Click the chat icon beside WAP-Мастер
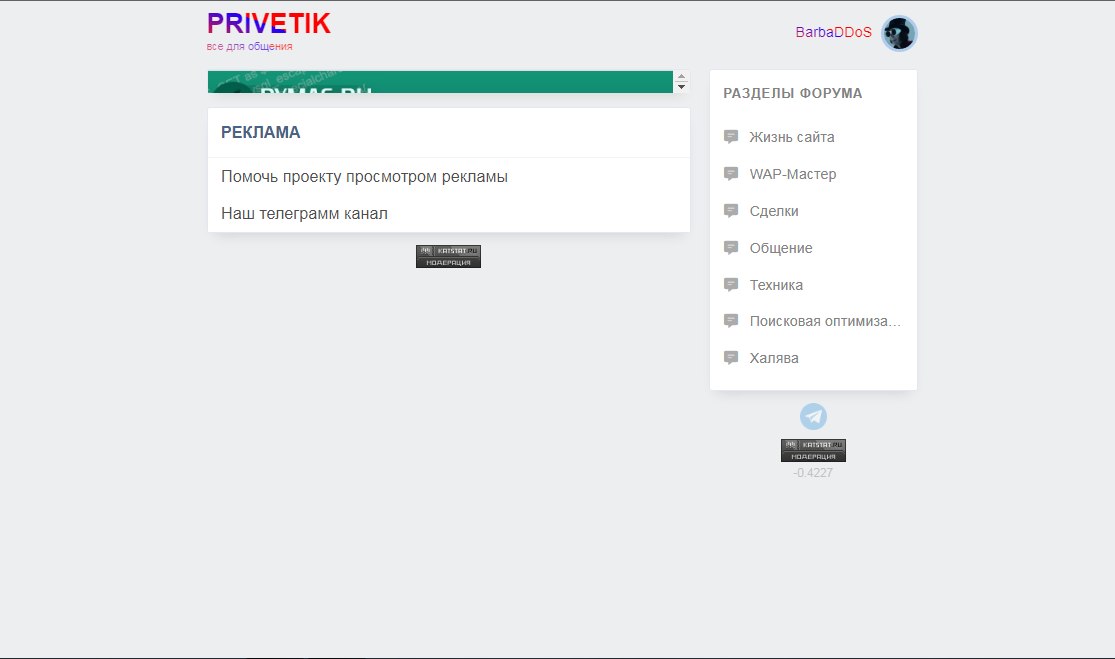The width and height of the screenshot is (1115, 659). pos(731,174)
